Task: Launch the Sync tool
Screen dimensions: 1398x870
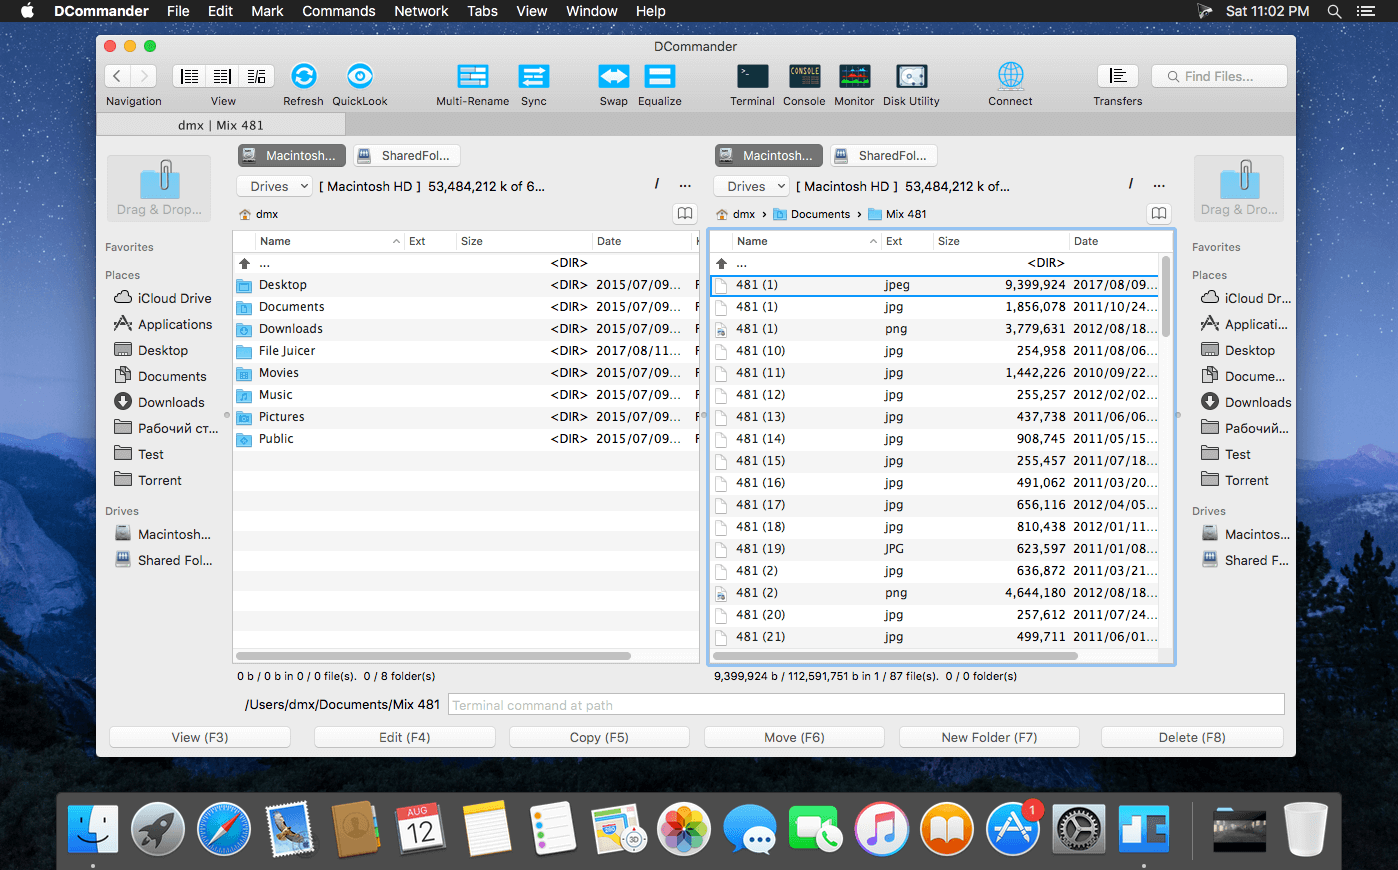Action: (x=534, y=76)
